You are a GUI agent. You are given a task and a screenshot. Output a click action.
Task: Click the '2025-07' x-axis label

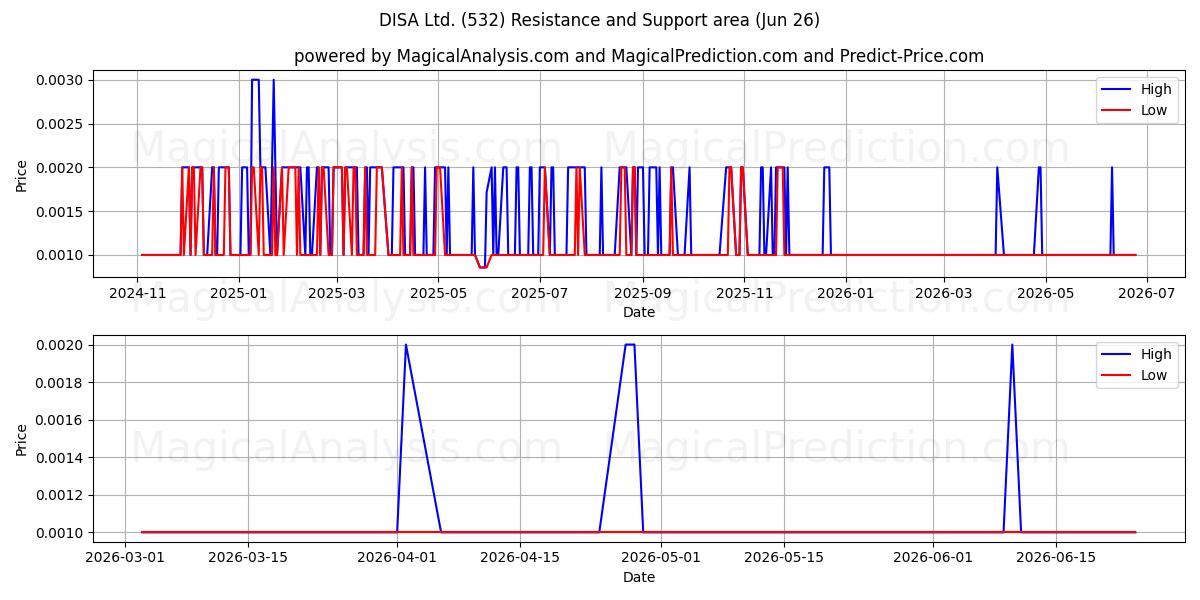pos(540,293)
